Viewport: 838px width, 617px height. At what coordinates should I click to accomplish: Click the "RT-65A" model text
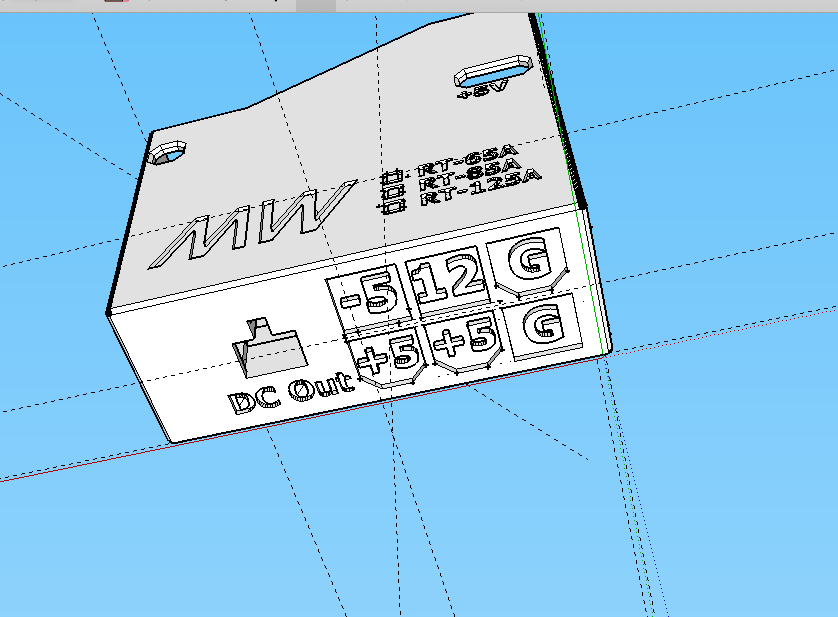coord(467,159)
